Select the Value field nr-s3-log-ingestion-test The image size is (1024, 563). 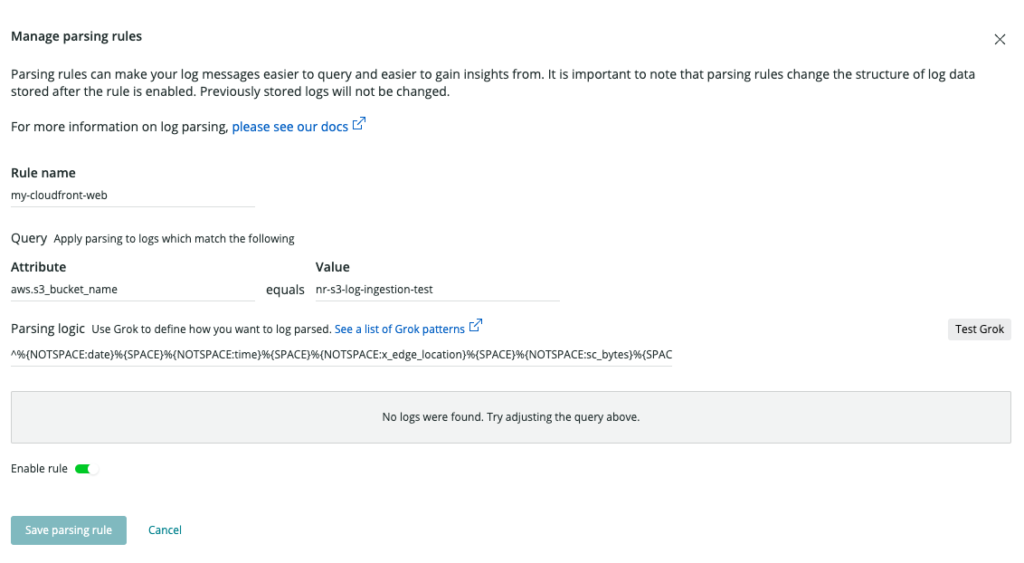[438, 289]
